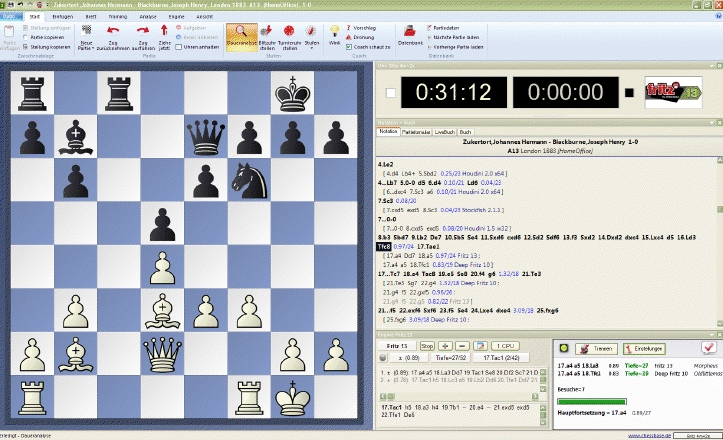Click black square right of clock
Viewport: 723px width, 440px height.
[629, 93]
